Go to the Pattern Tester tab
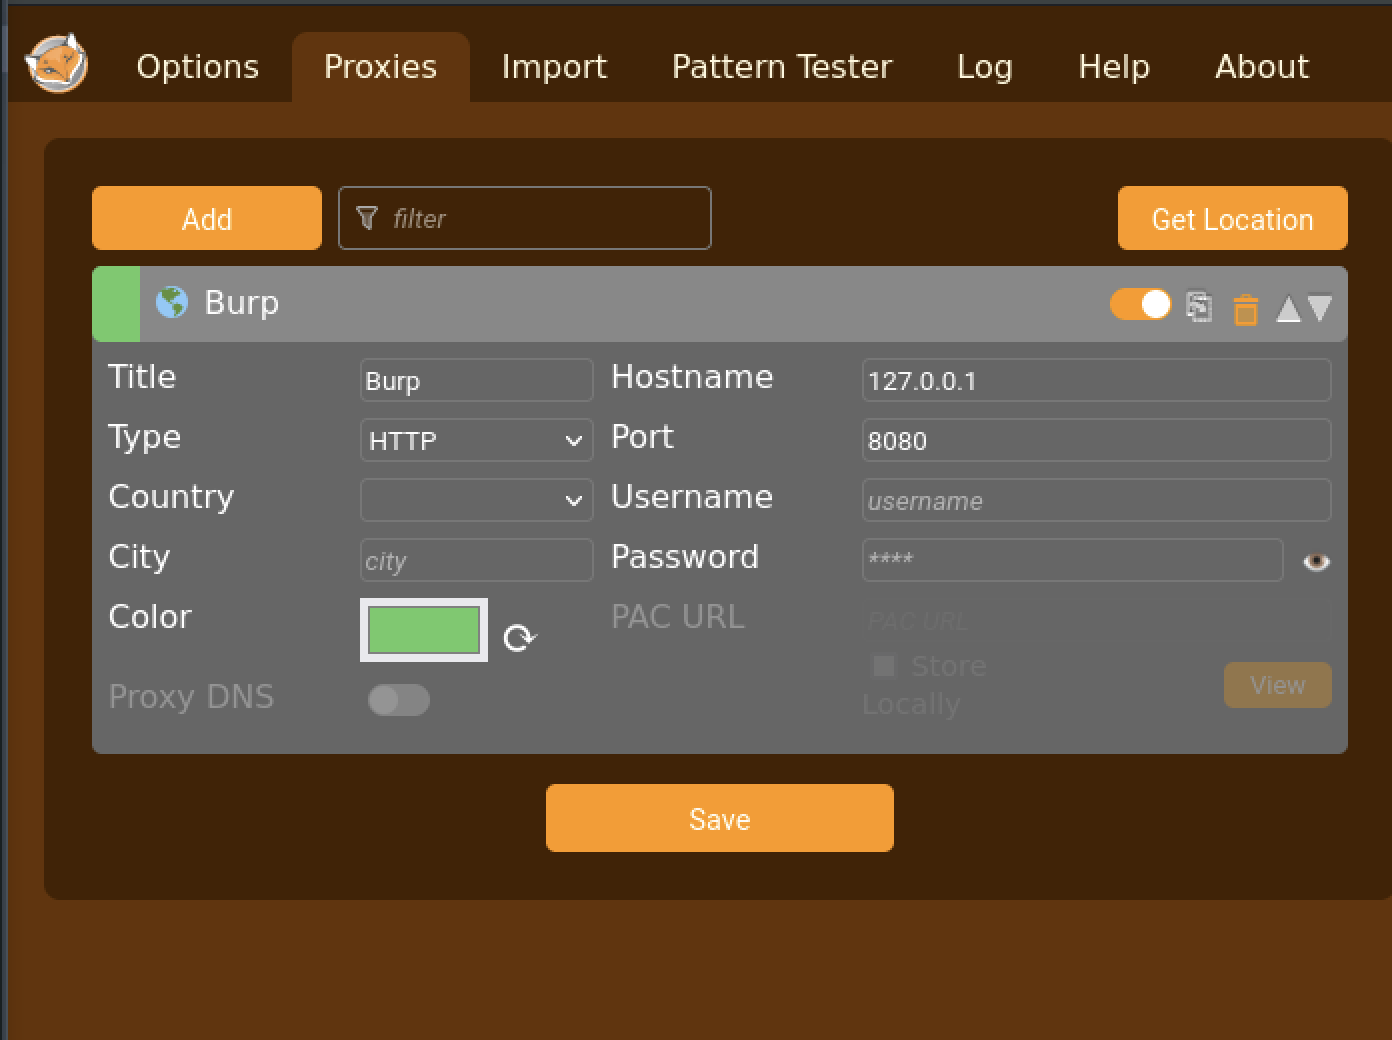The height and width of the screenshot is (1040, 1392). tap(782, 66)
